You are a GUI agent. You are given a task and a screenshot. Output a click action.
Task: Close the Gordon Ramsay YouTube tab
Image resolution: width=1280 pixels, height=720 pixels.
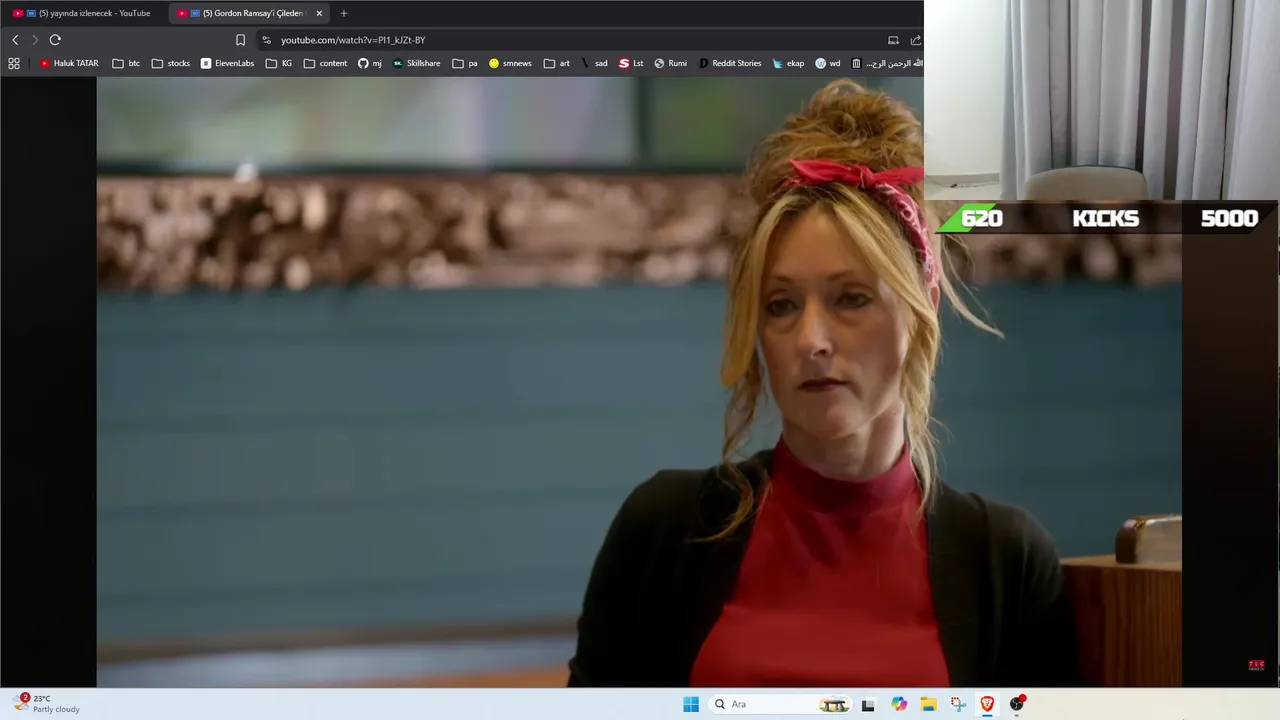[x=319, y=13]
